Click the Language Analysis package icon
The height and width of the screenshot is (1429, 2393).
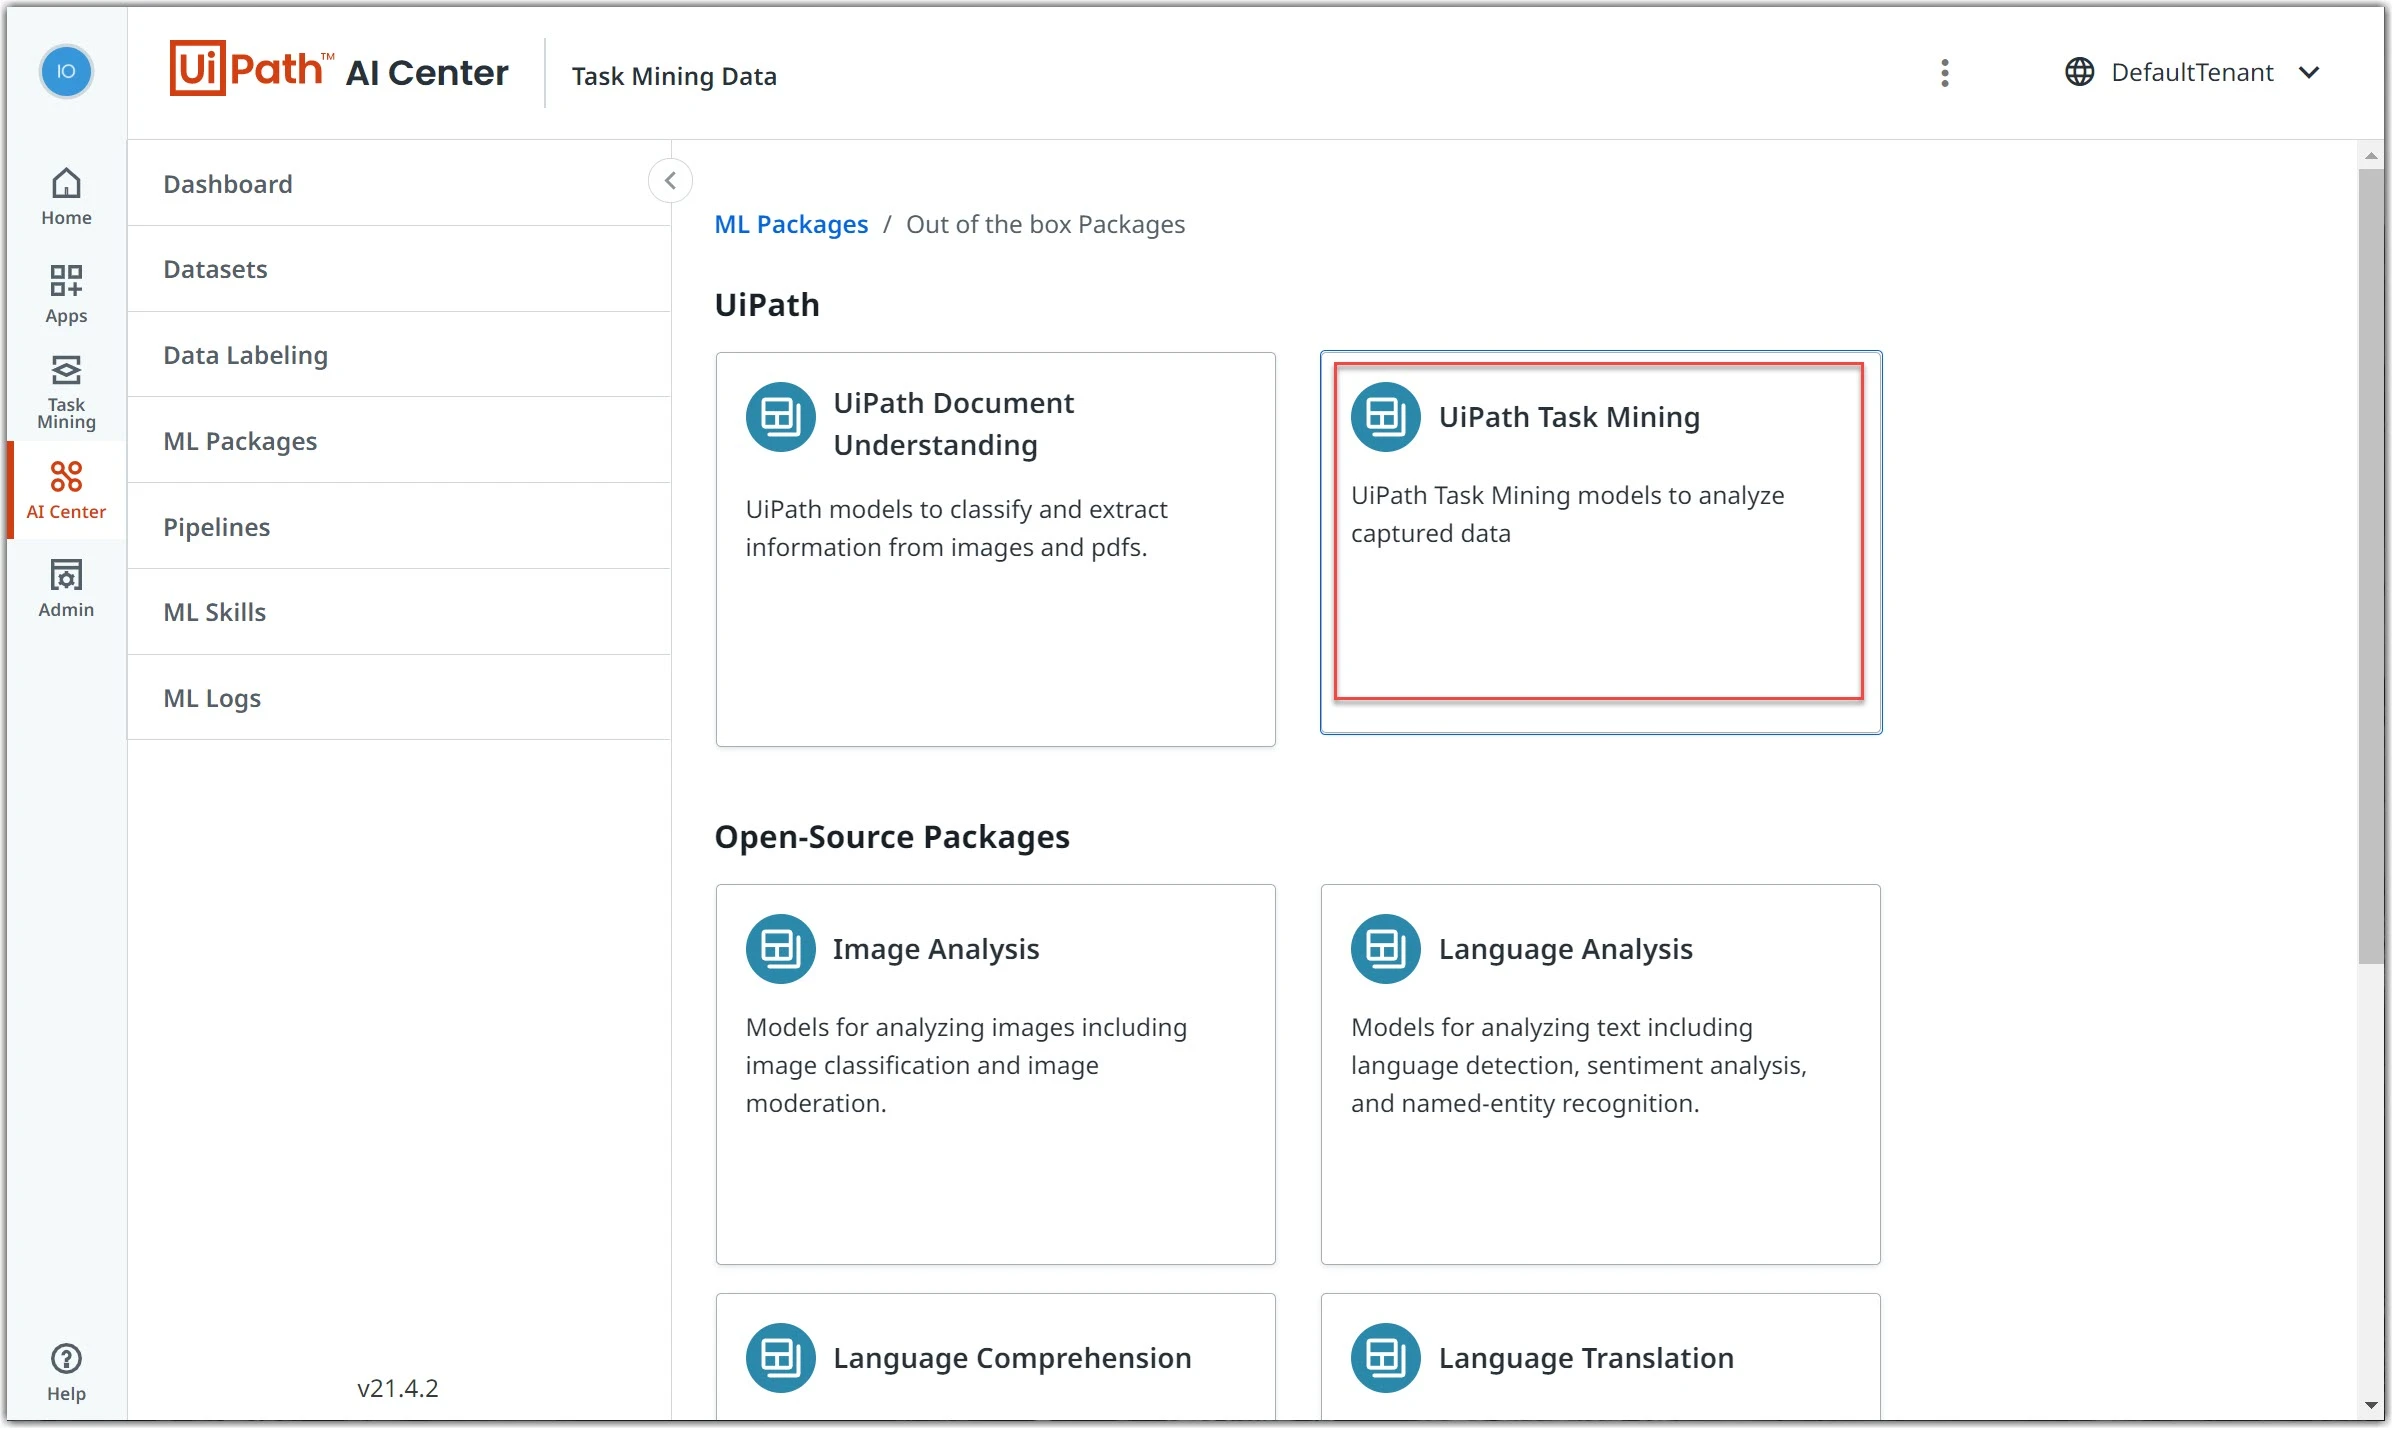(x=1385, y=949)
